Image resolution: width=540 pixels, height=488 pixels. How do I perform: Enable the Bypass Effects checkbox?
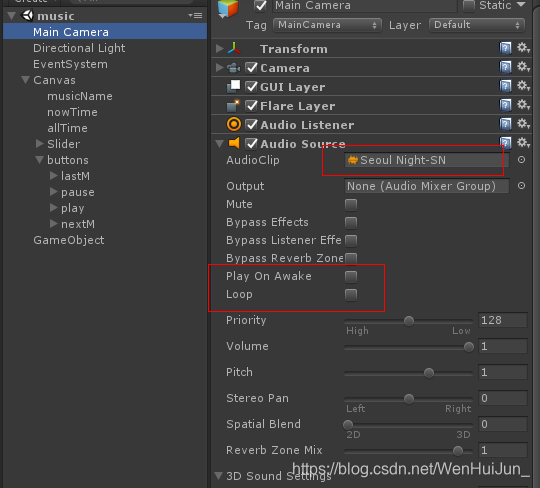click(x=351, y=223)
